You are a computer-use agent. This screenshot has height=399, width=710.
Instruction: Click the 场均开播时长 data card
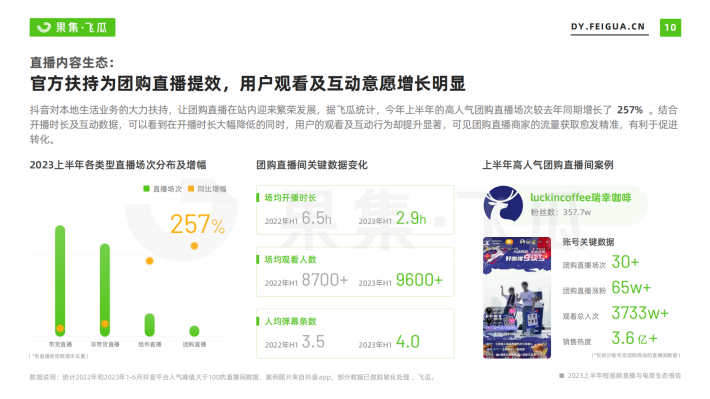tap(355, 210)
